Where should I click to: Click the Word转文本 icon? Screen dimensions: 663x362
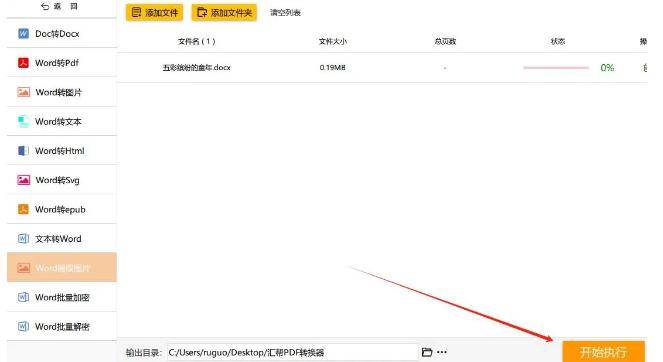pos(23,121)
